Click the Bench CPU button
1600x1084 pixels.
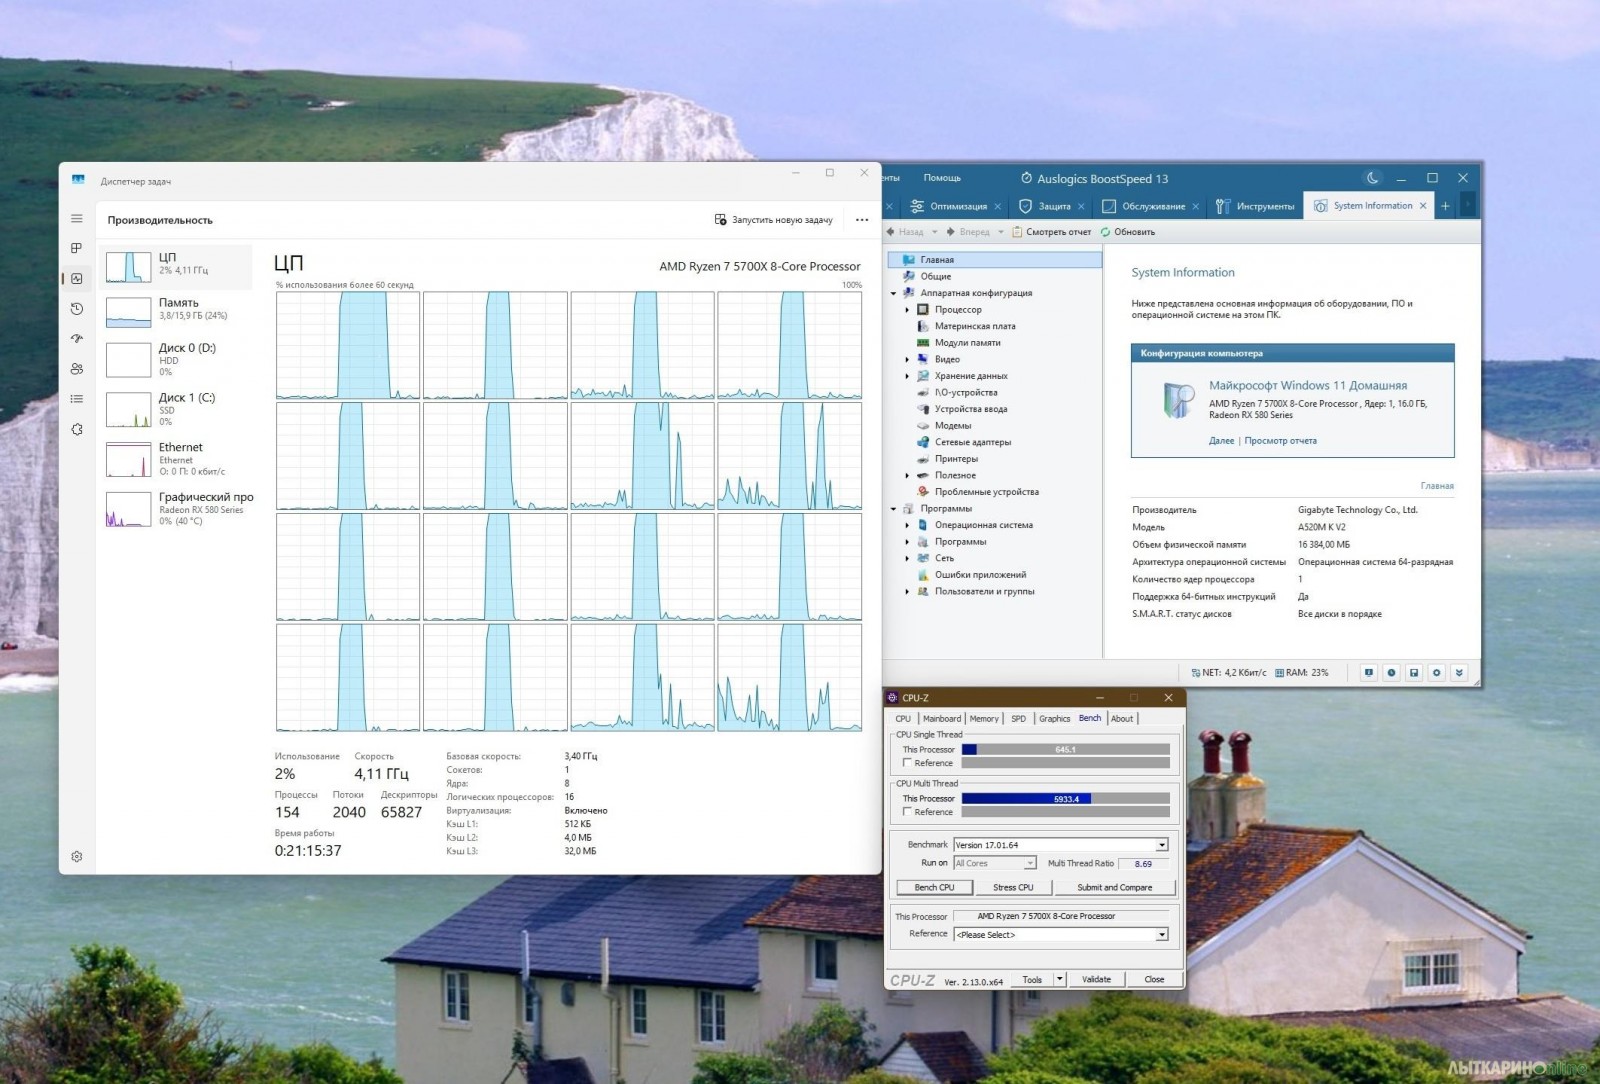click(x=934, y=887)
